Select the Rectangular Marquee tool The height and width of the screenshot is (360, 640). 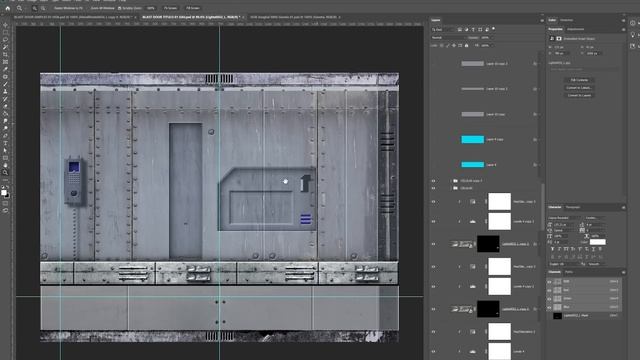point(5,33)
